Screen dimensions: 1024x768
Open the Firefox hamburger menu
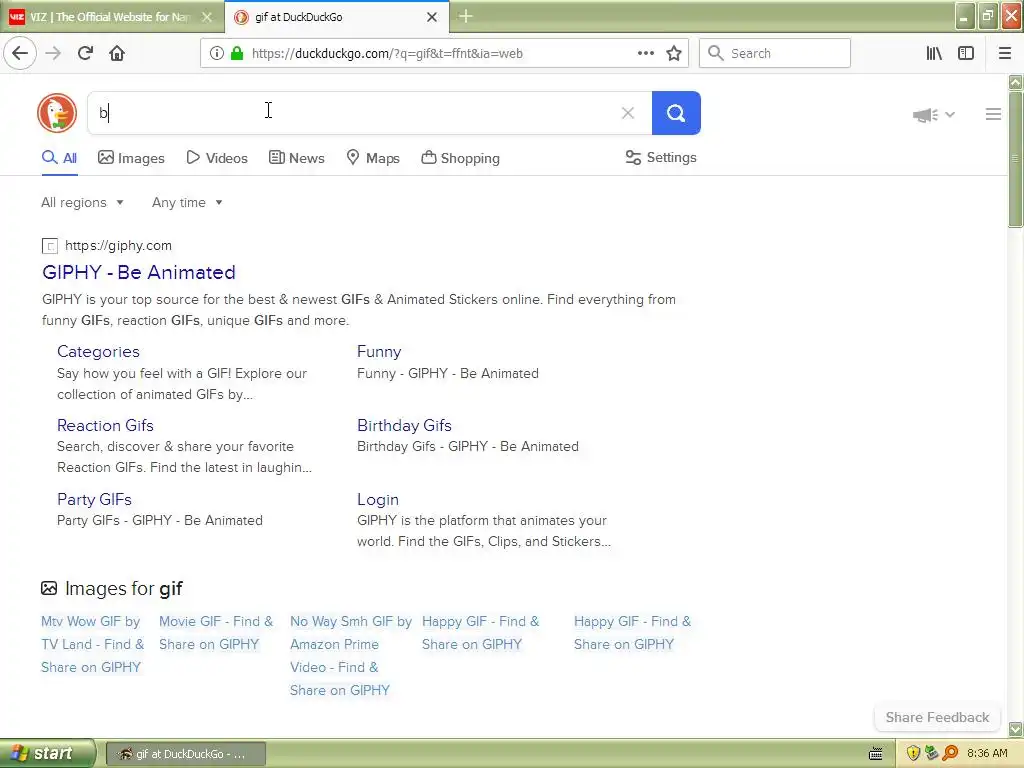1004,53
